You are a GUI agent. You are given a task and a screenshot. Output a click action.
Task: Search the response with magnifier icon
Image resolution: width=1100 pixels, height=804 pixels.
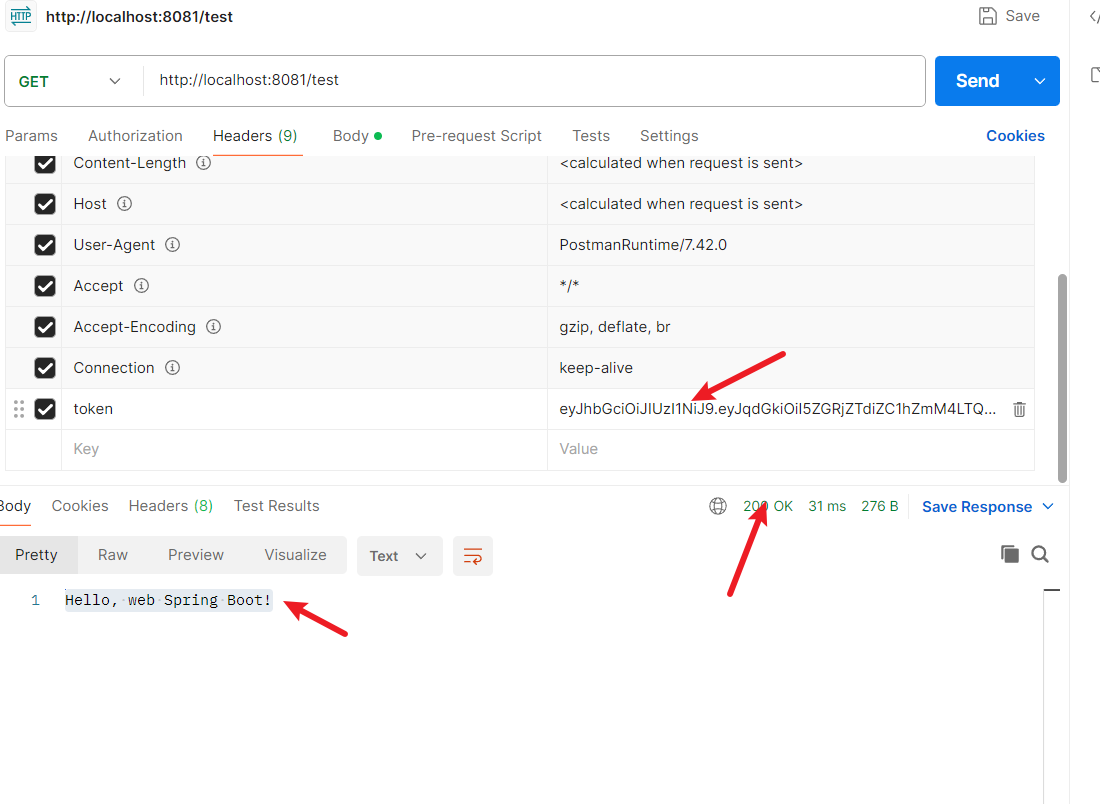click(1040, 554)
